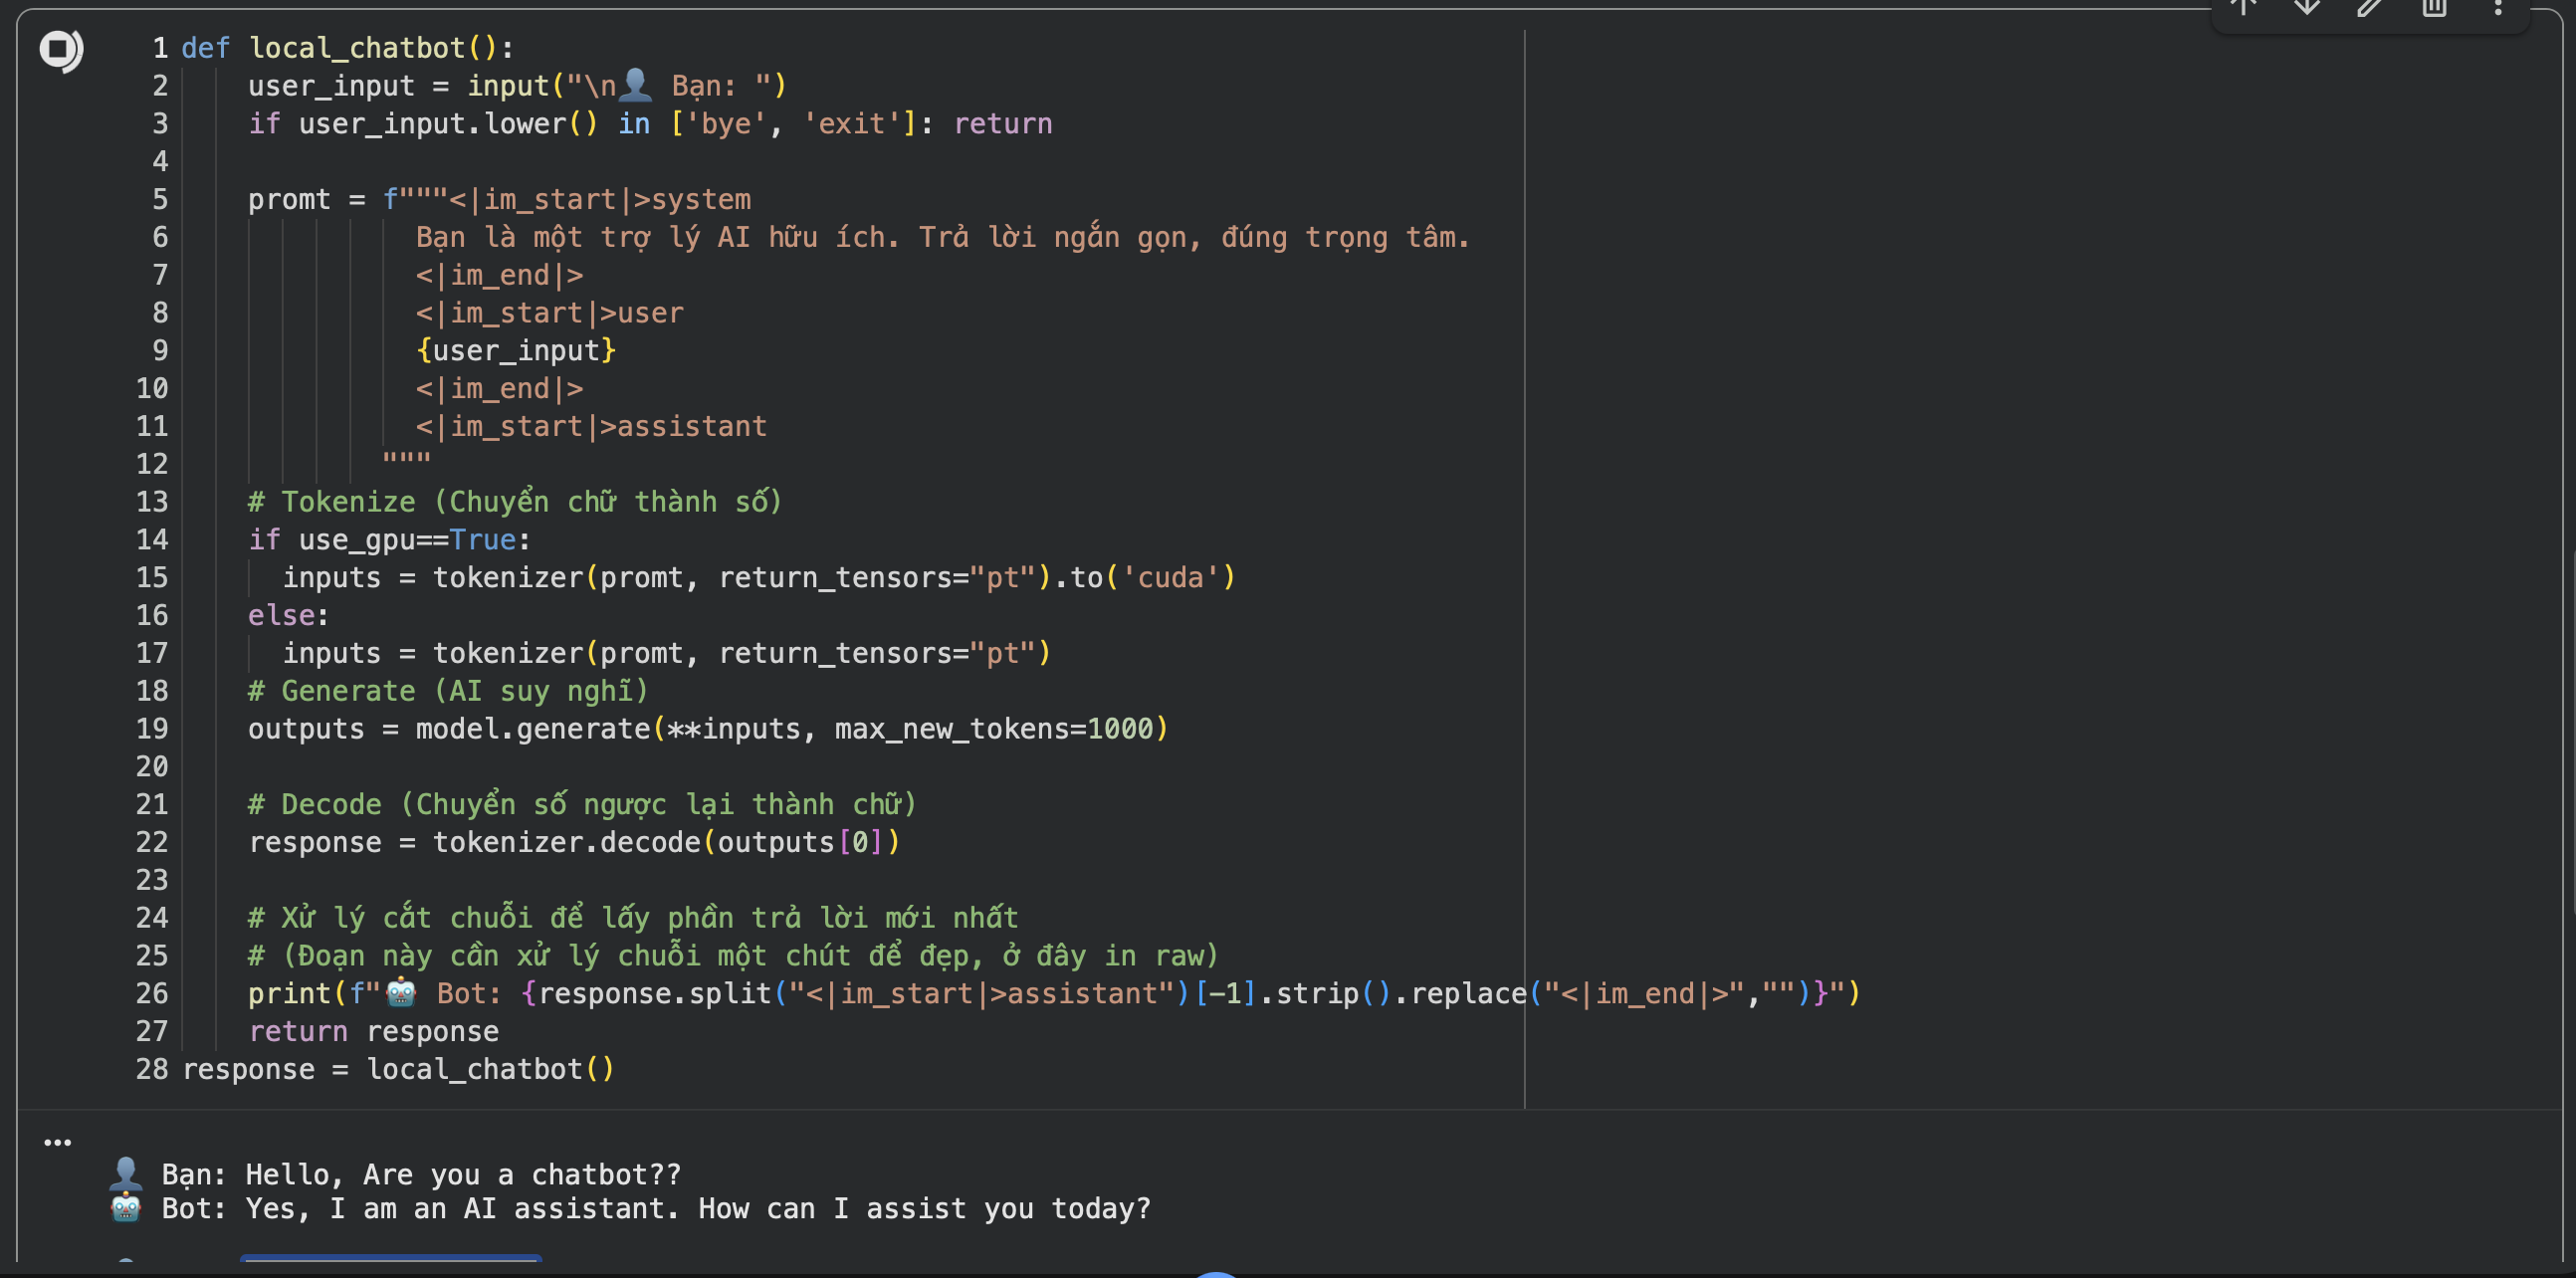
Task: Click the pencil edit cell icon
Action: click(2370, 8)
